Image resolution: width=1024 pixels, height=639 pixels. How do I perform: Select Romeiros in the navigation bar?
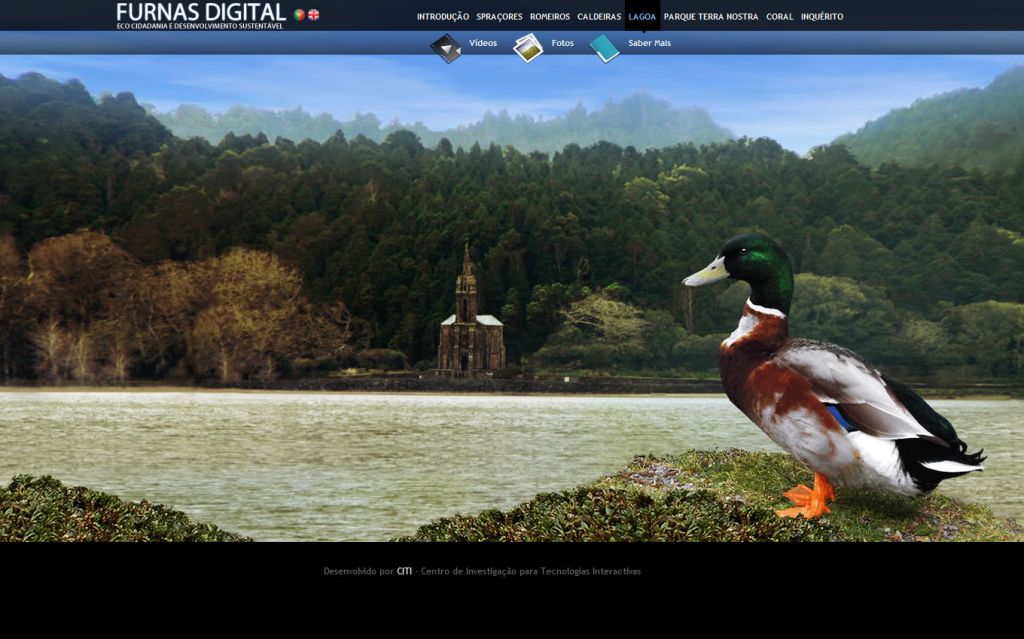coord(549,17)
